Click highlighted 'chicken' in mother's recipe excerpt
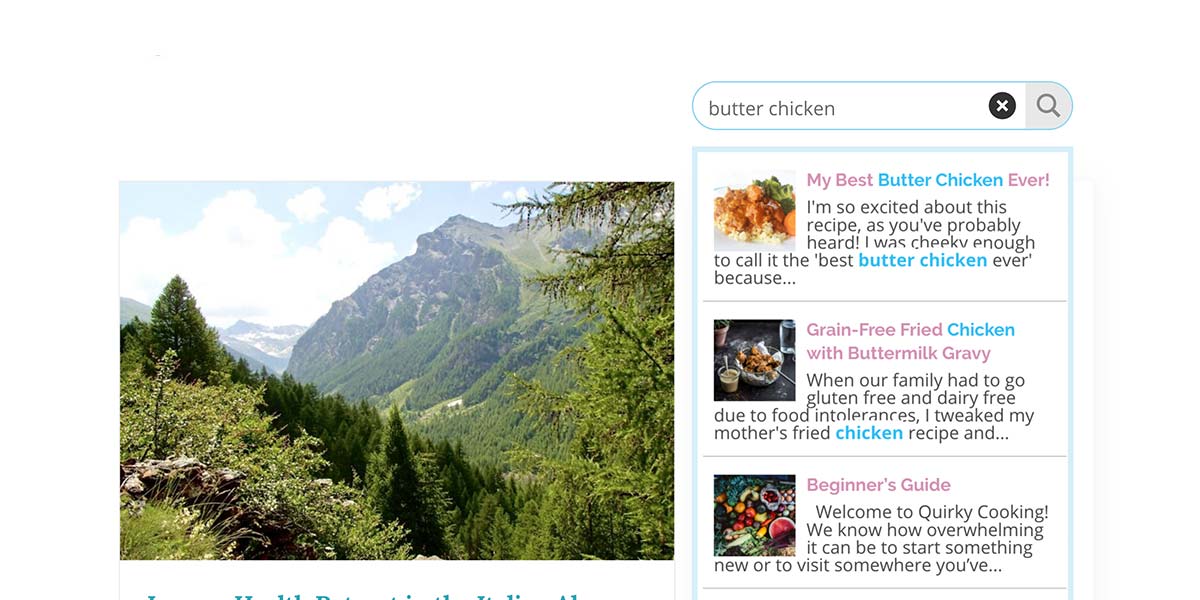The image size is (1200, 600). pyautogui.click(x=869, y=433)
